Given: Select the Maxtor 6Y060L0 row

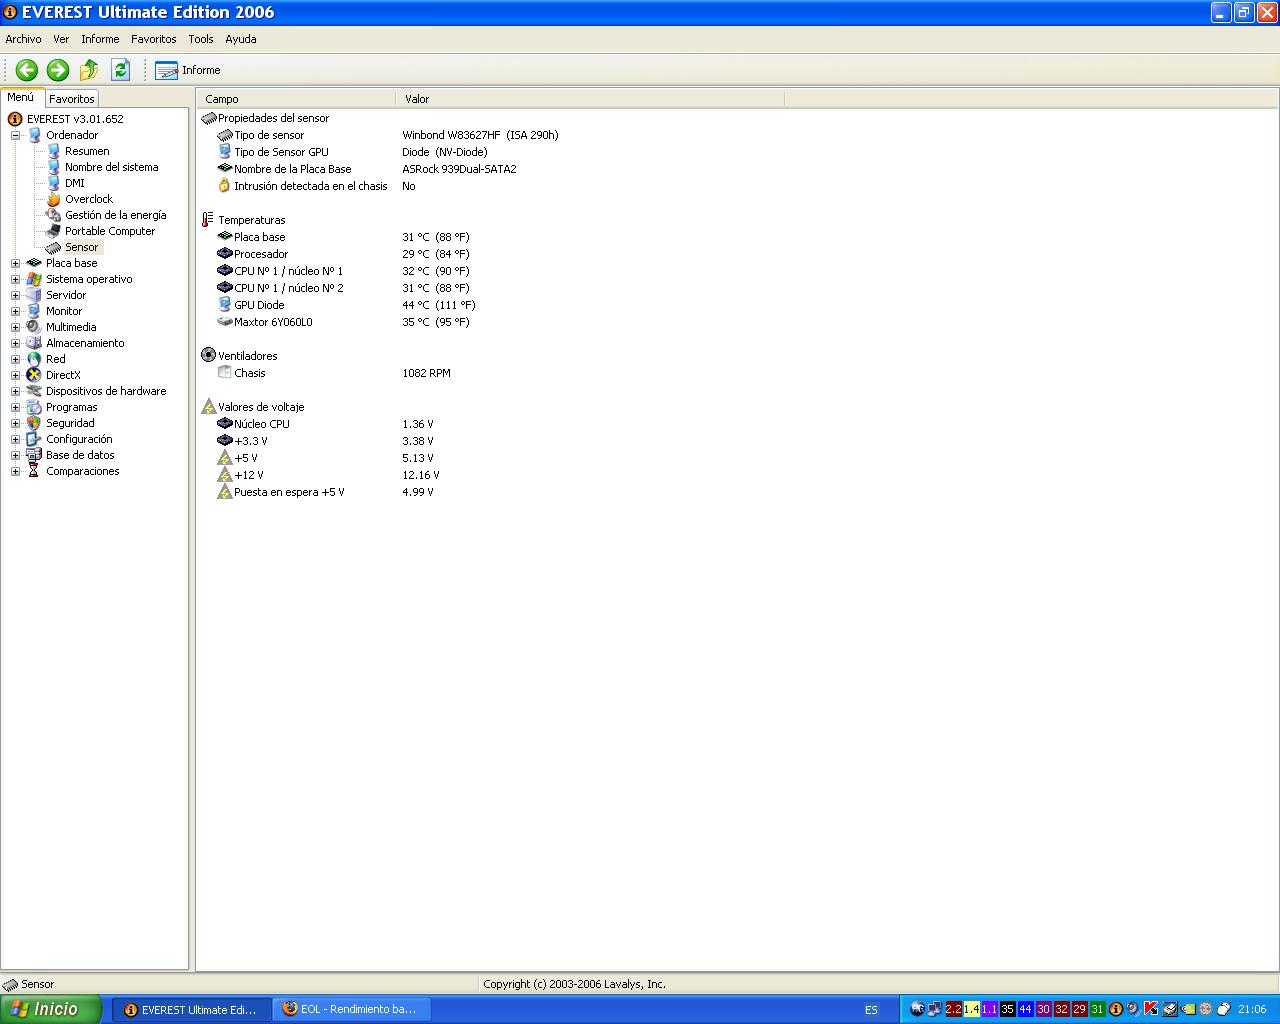Looking at the screenshot, I should [x=343, y=322].
